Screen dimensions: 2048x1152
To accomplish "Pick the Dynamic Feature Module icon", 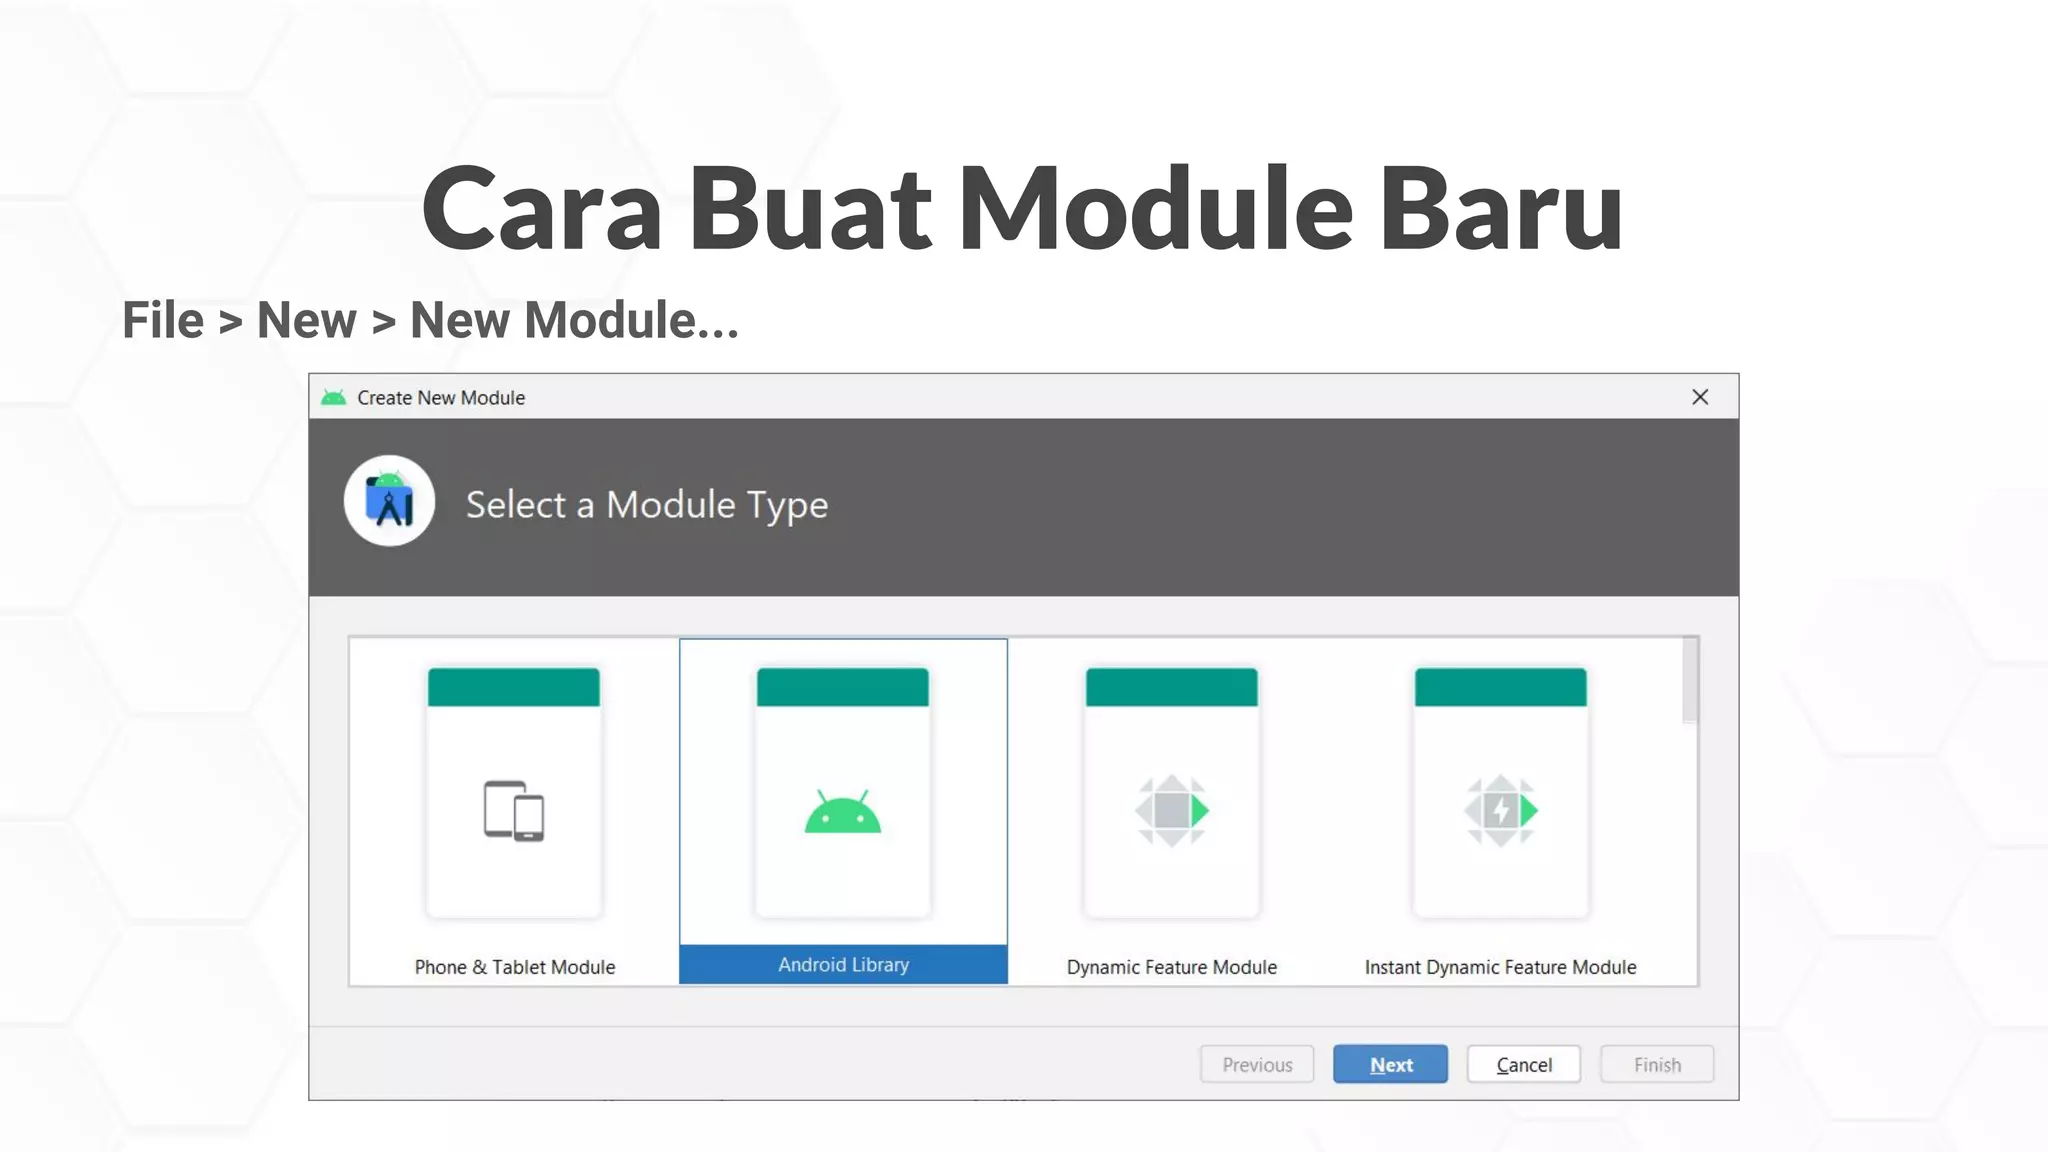I will (1172, 811).
